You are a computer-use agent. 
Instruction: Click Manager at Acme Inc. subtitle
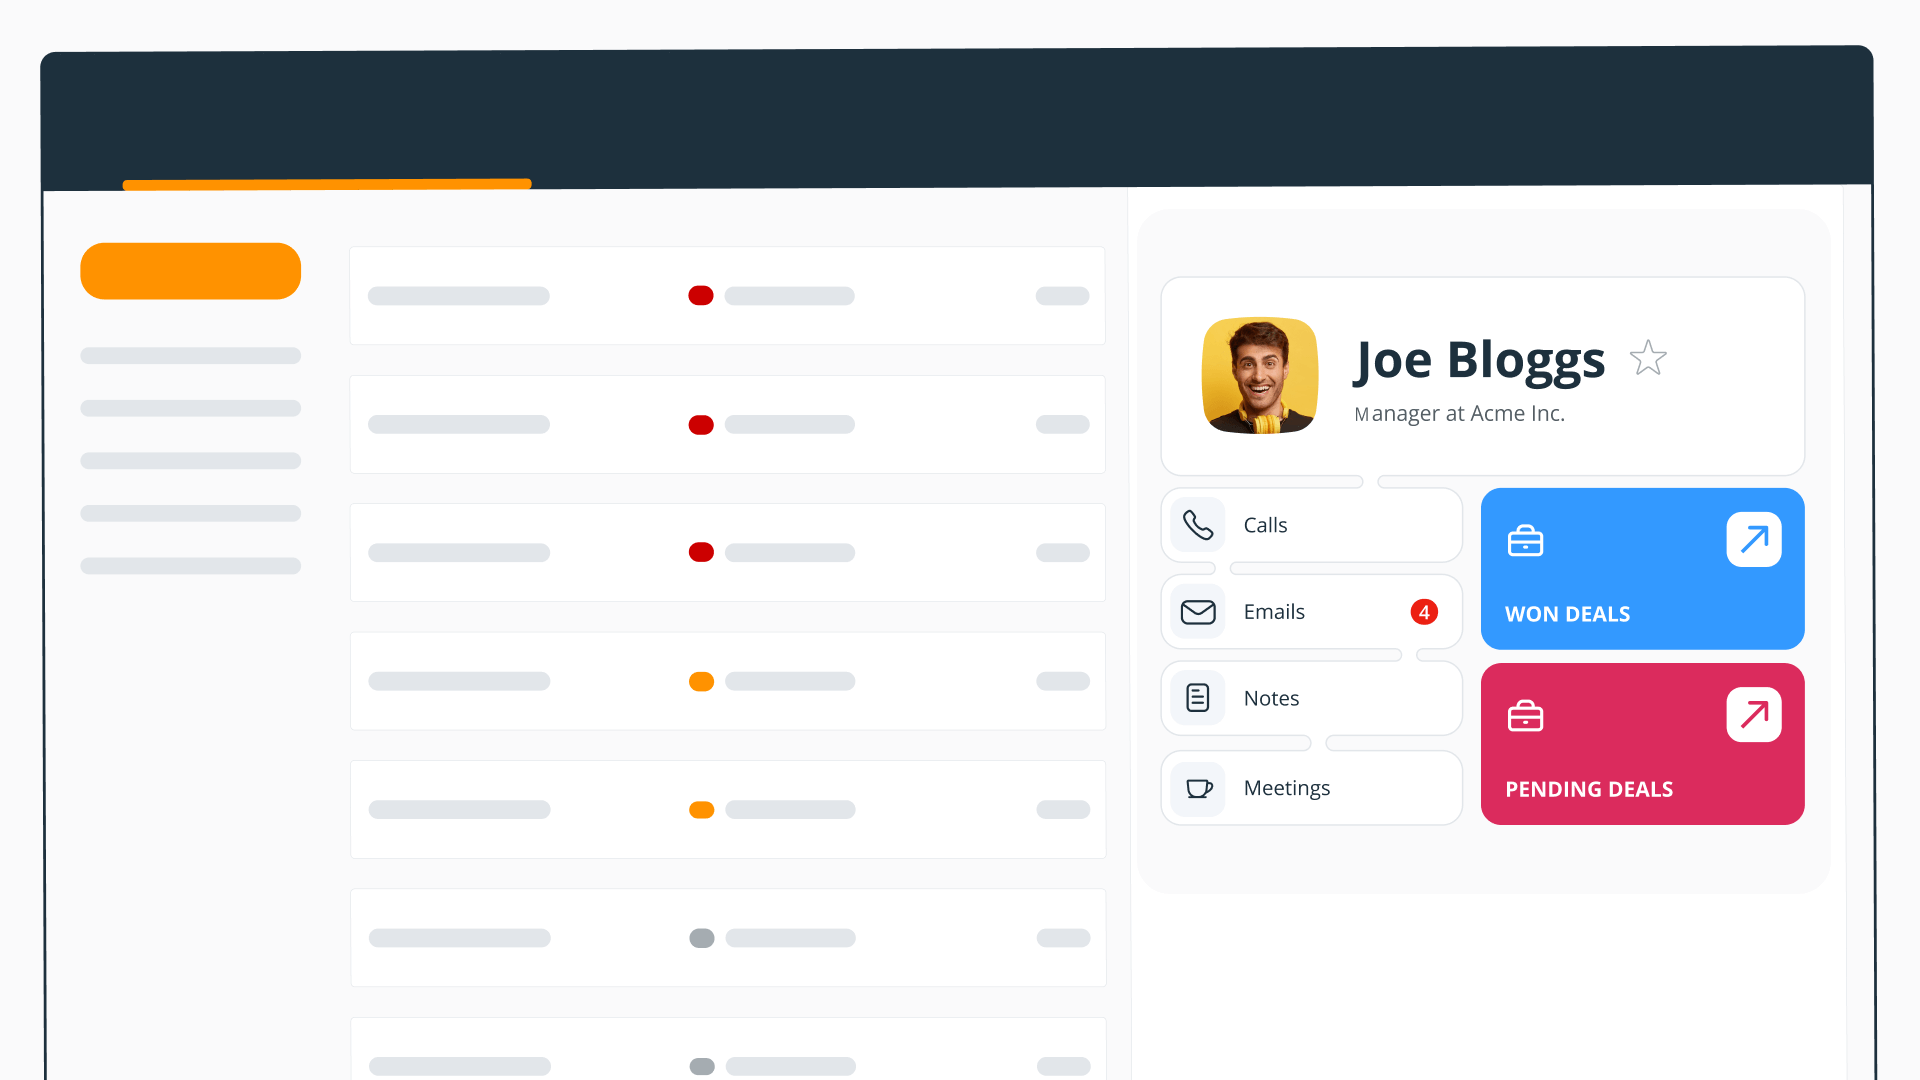1459,414
